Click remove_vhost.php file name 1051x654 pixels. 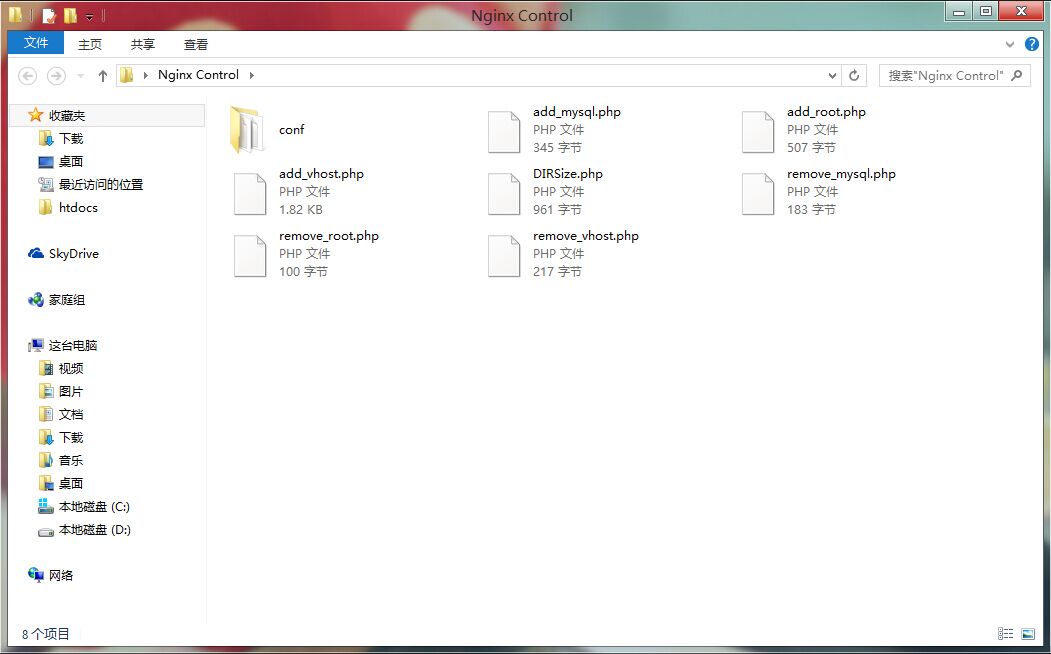click(586, 236)
